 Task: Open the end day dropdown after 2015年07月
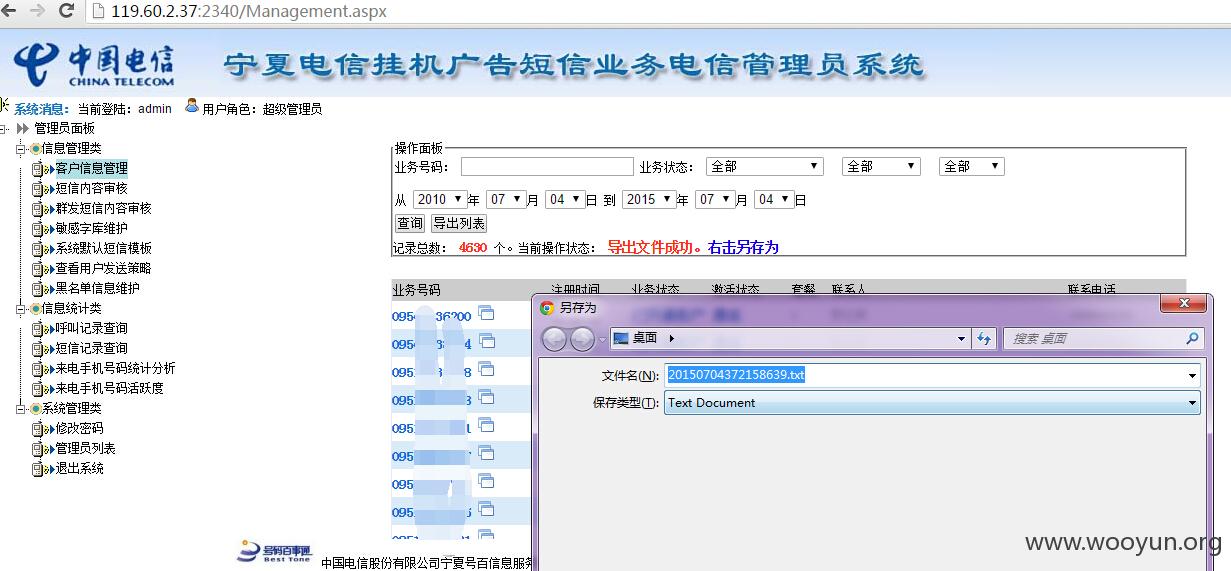pos(774,199)
